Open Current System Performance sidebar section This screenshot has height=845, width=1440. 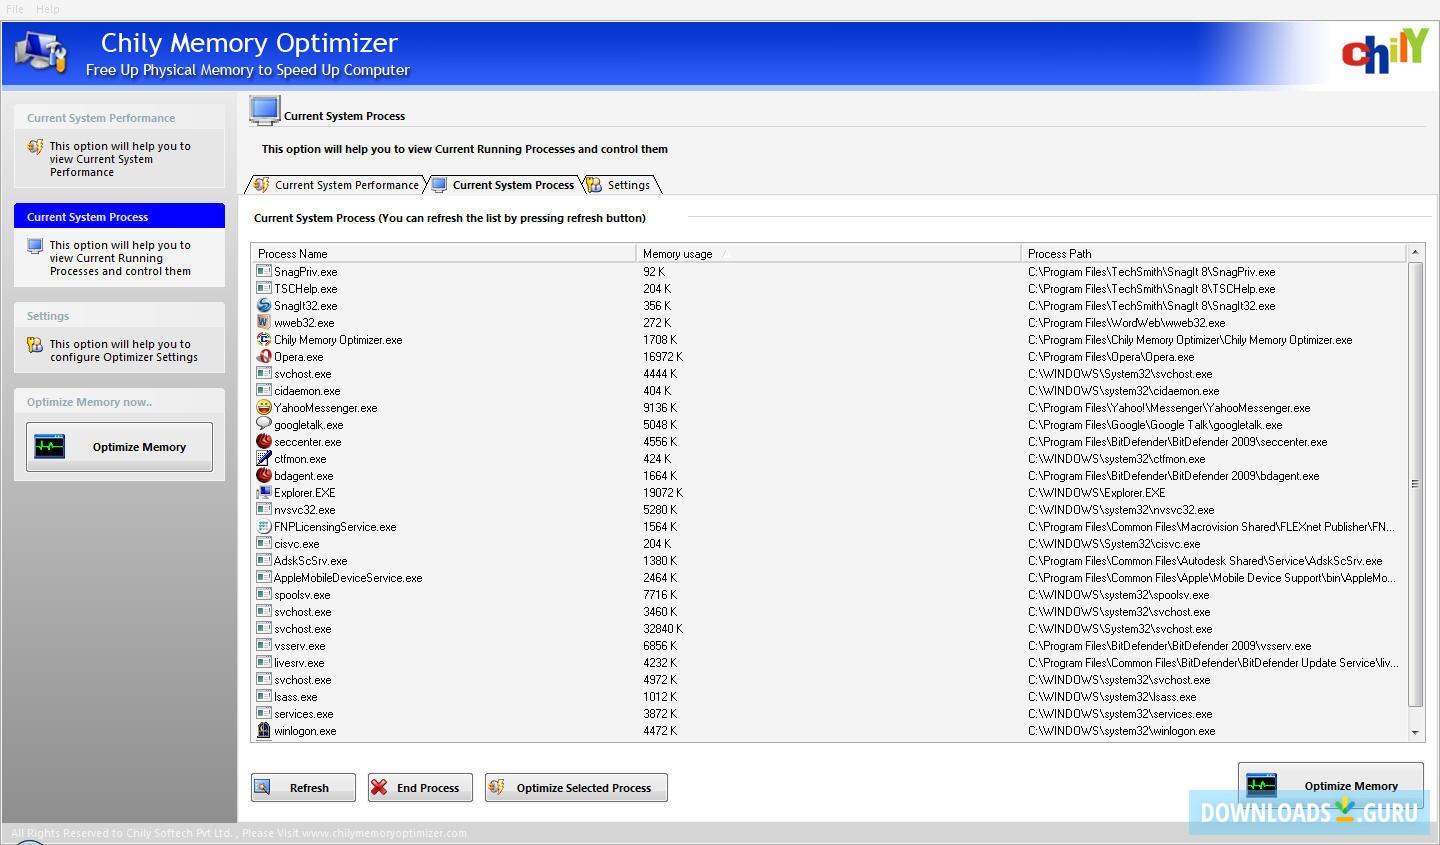(x=119, y=118)
